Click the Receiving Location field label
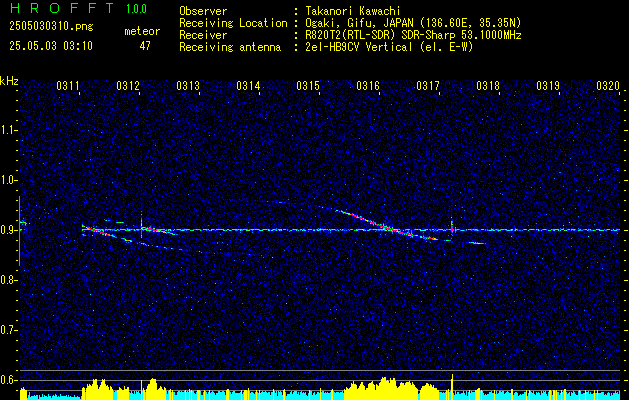This screenshot has height=400, width=629. [233, 23]
